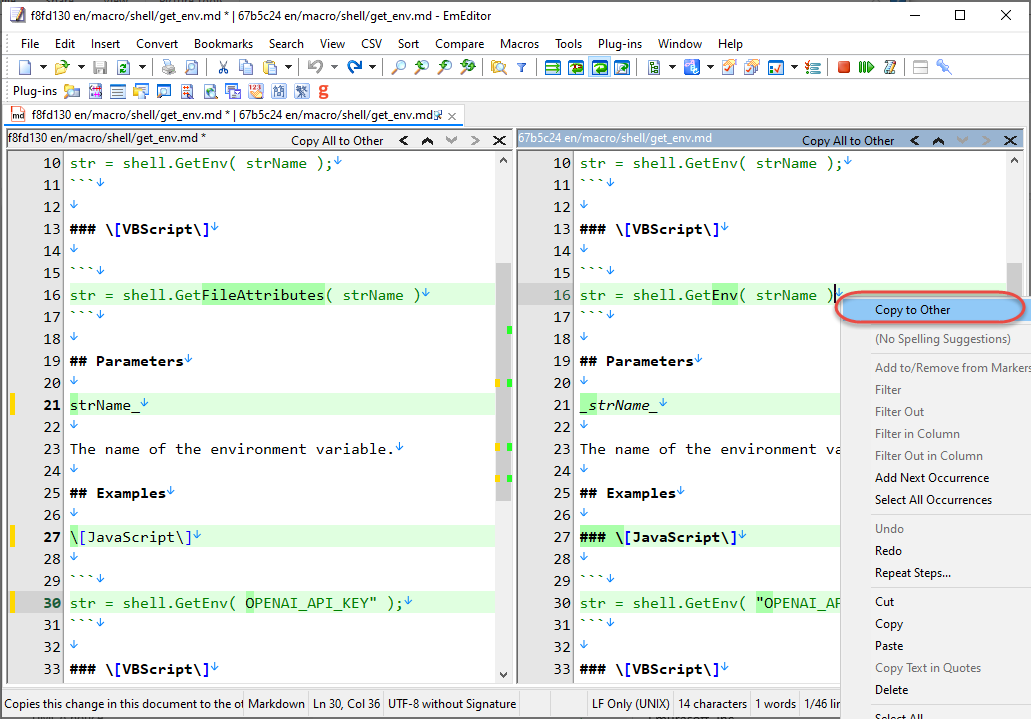Undo the last edit with the toolbar arrow
This screenshot has height=719, width=1031.
(x=316, y=67)
